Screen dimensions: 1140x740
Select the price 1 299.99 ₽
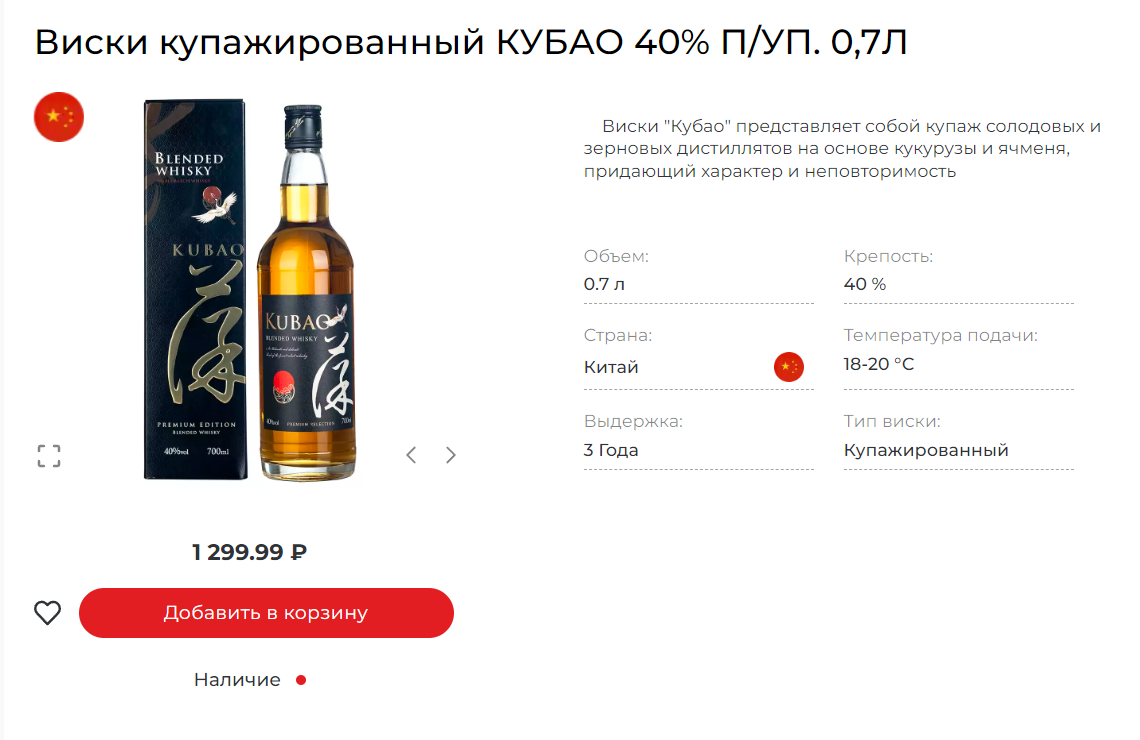pos(249,552)
